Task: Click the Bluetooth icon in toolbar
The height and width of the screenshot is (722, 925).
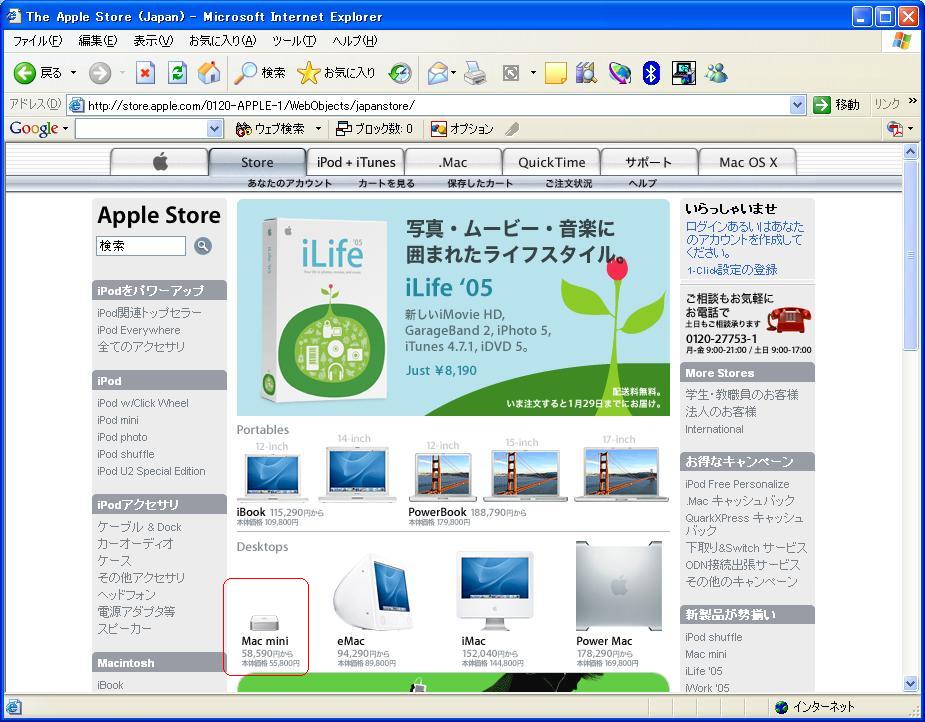Action: coord(651,73)
